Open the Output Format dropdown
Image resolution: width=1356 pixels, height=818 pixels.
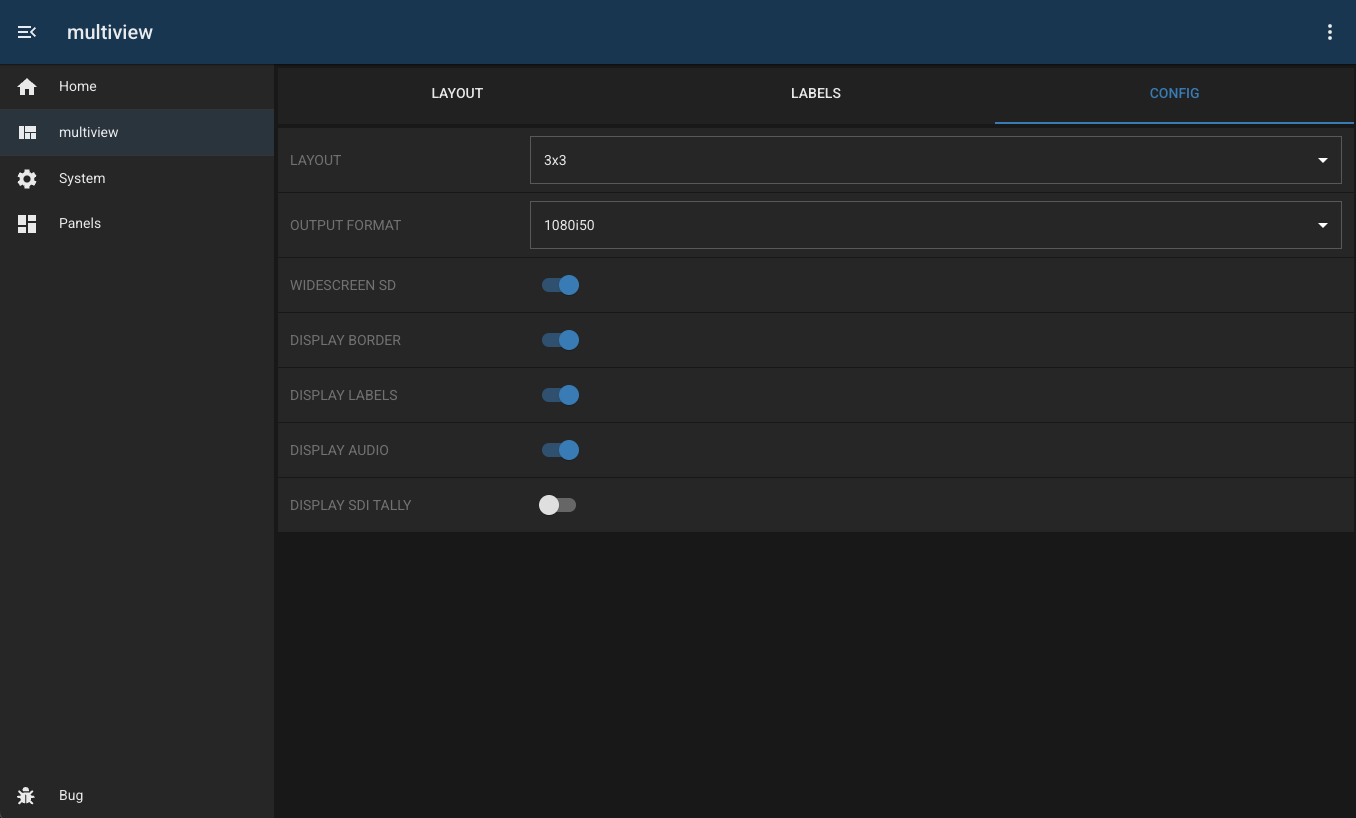point(935,225)
